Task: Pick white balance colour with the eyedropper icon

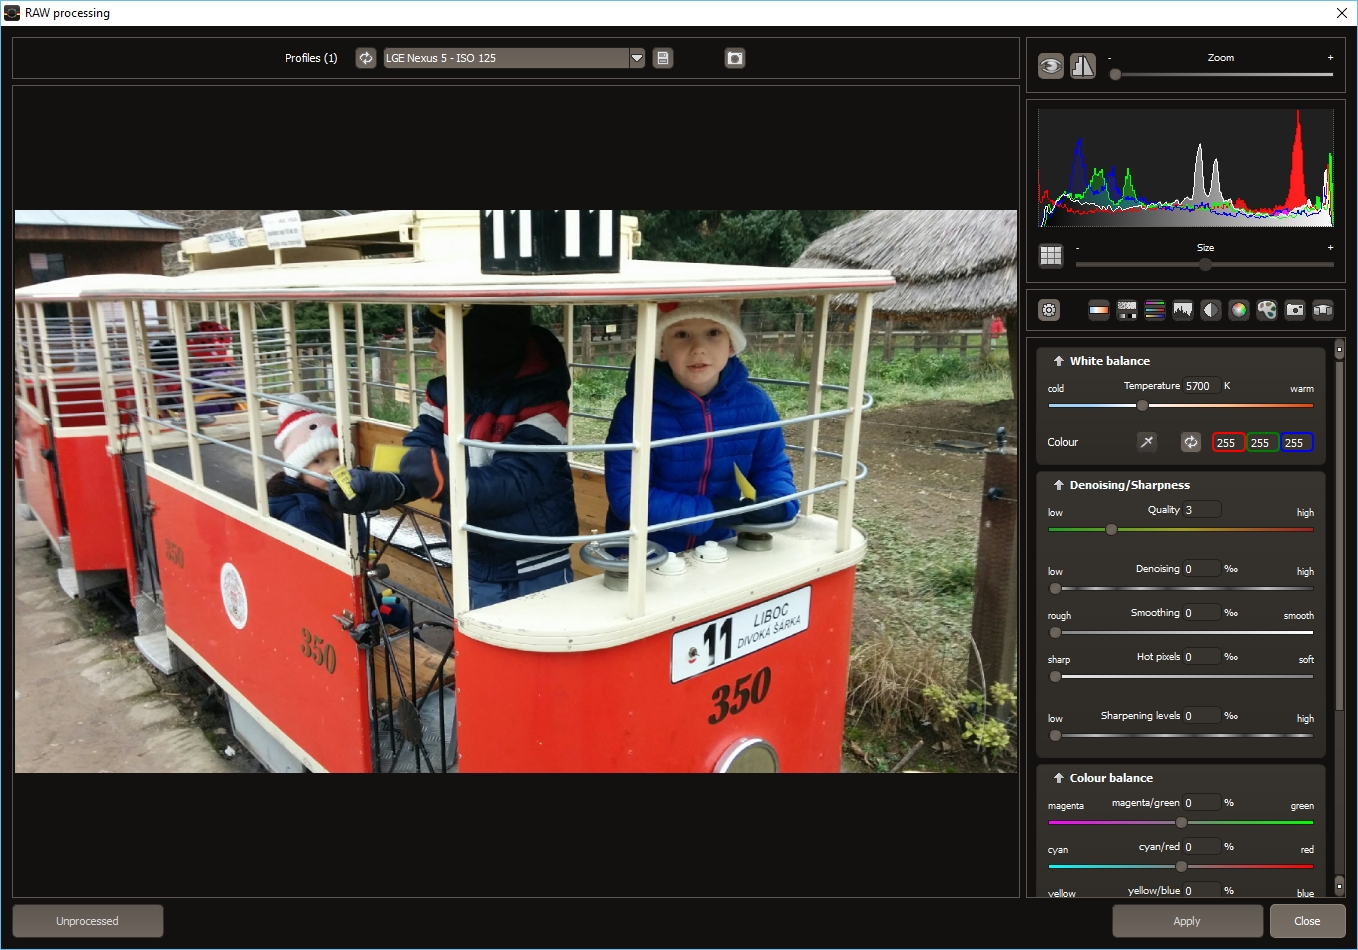Action: pyautogui.click(x=1147, y=442)
